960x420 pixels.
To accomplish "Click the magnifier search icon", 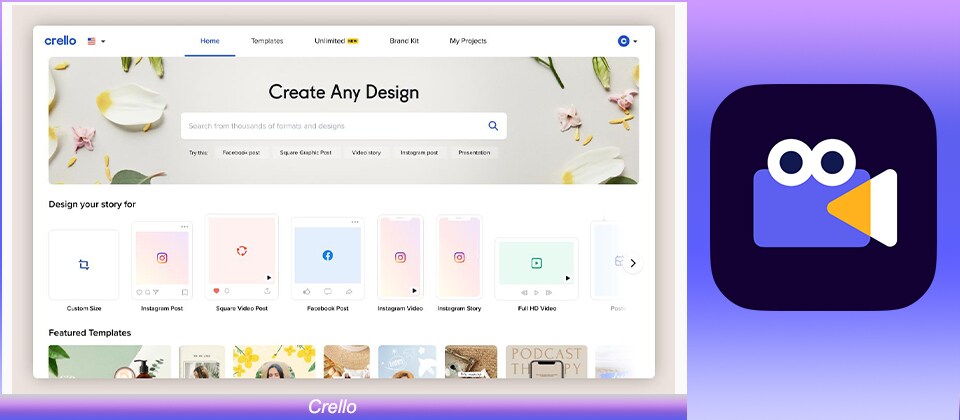I will (x=493, y=126).
